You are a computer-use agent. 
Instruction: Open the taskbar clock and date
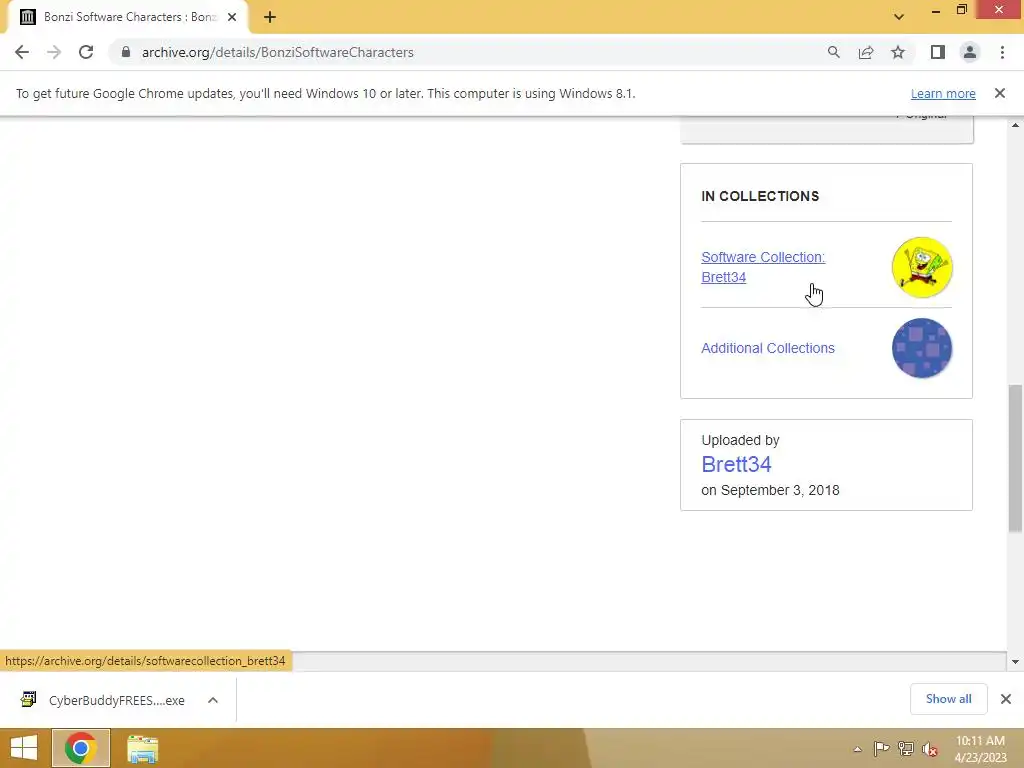coord(980,749)
